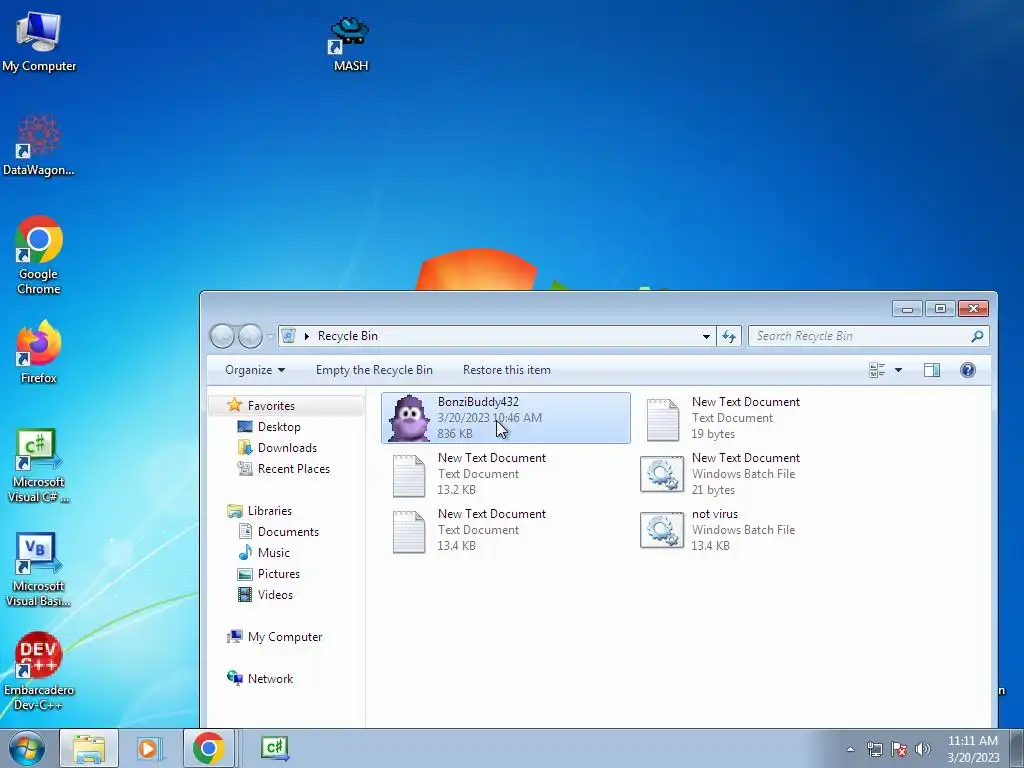Screen dimensions: 1024x768
Task: Open the Documents library
Action: coord(288,532)
